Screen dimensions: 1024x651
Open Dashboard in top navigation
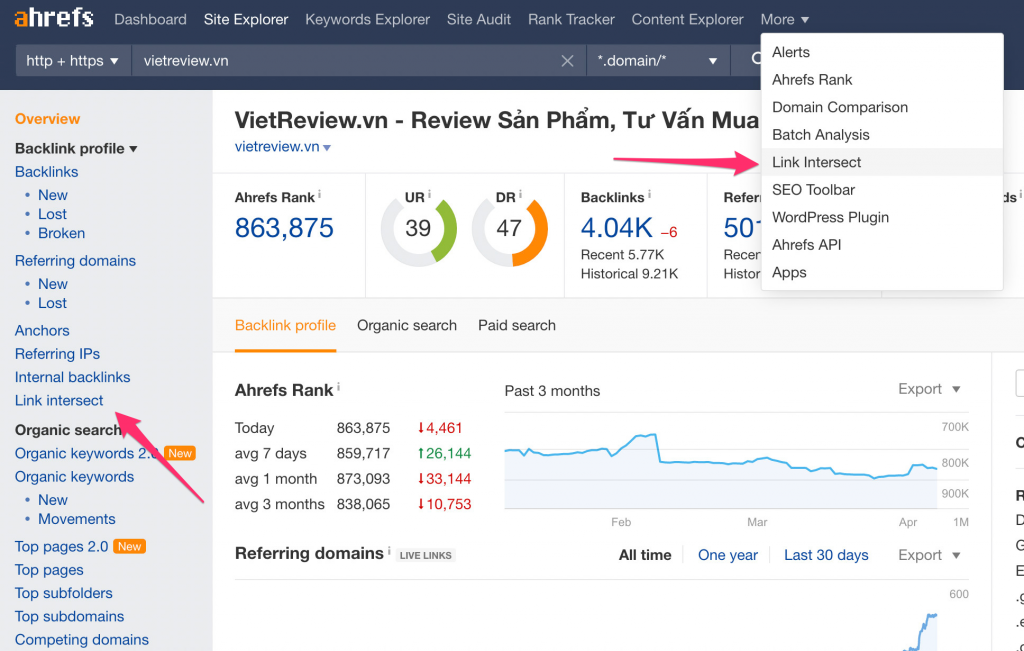point(150,20)
